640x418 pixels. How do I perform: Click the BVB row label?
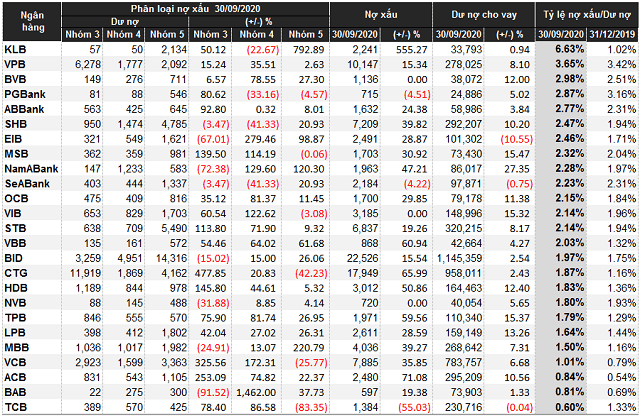15,79
